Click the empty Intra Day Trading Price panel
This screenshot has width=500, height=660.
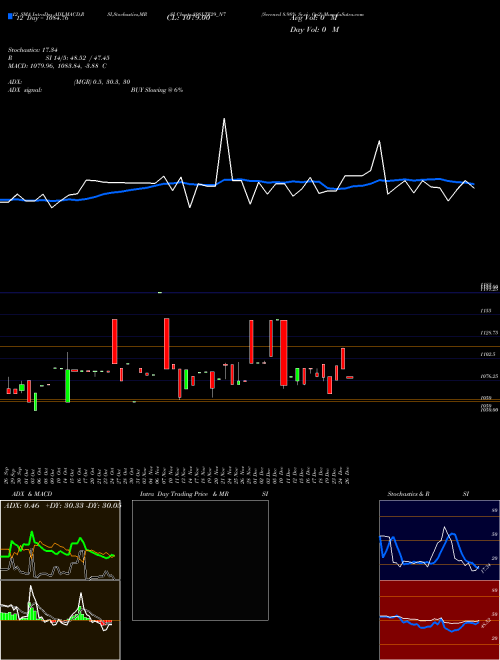[x=200, y=560]
